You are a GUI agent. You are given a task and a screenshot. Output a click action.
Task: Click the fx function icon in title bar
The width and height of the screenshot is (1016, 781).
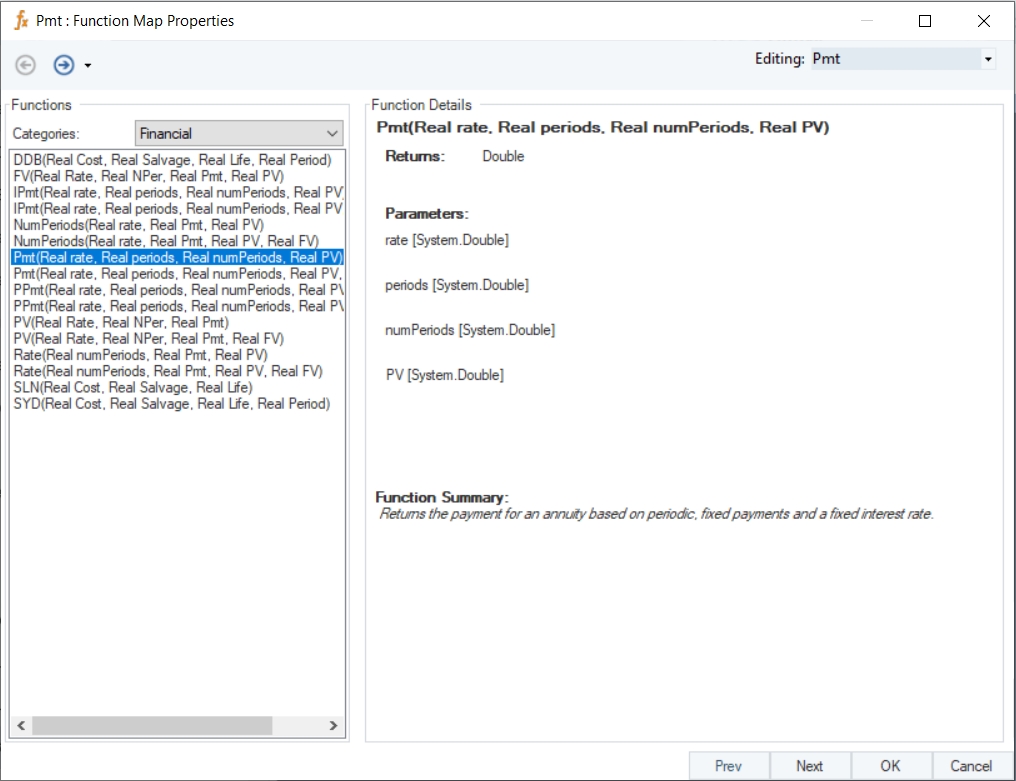(x=21, y=21)
